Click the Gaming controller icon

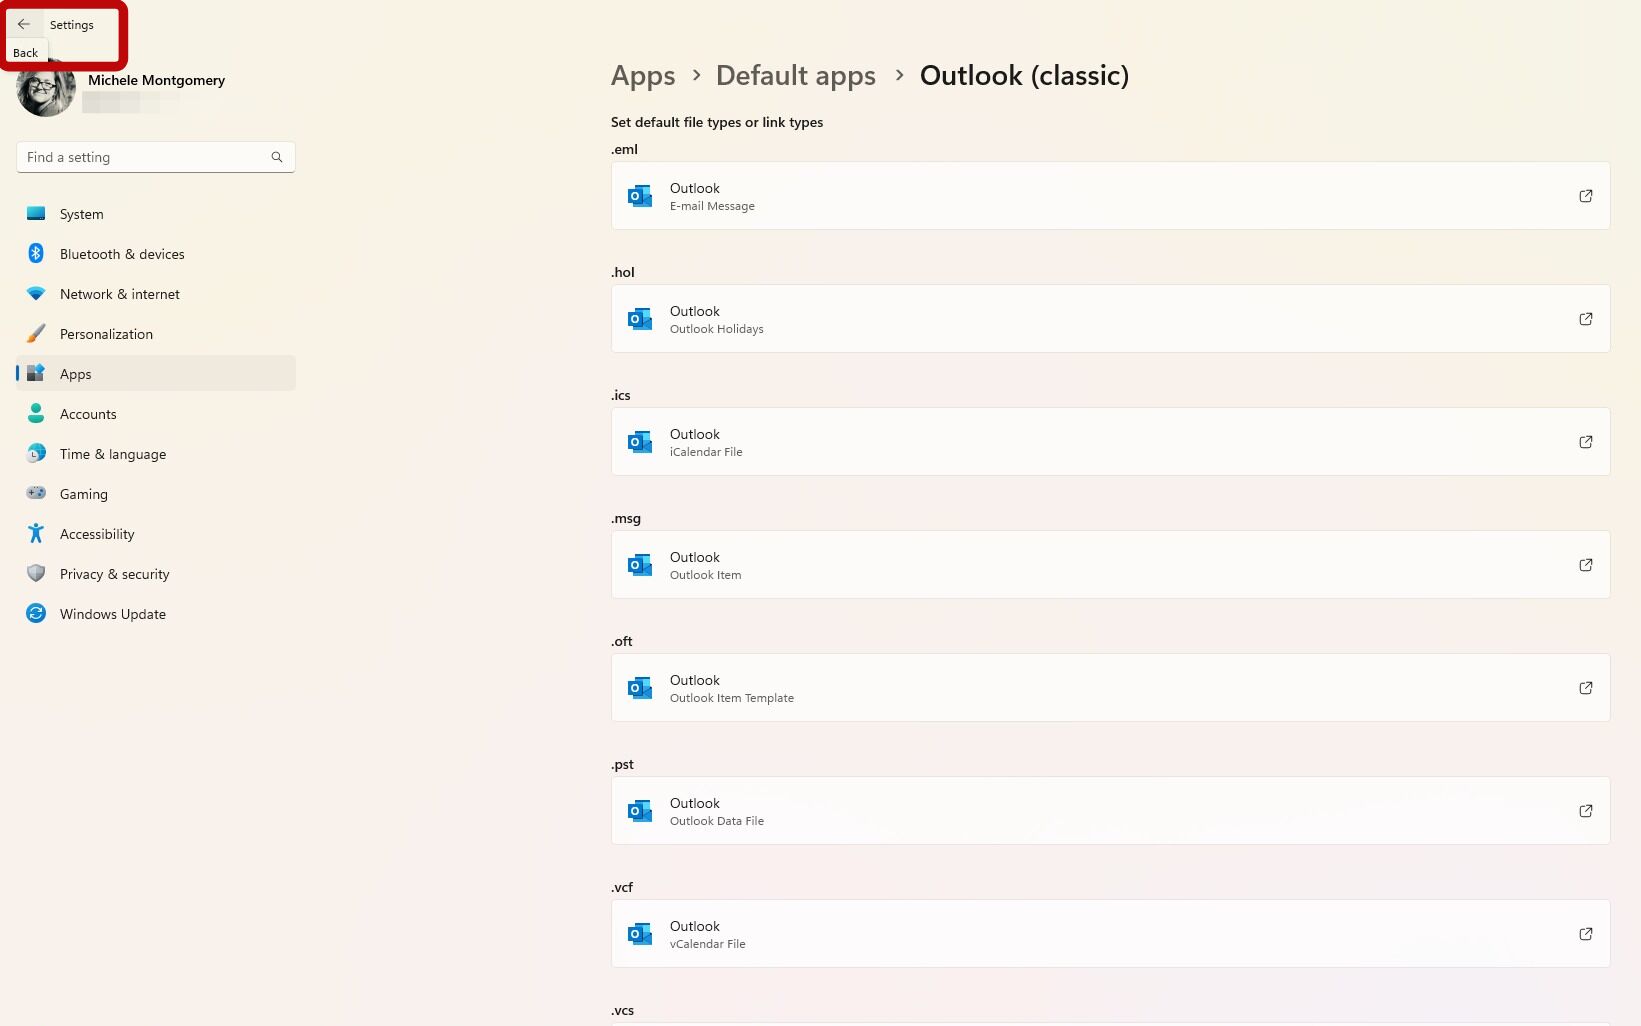point(36,493)
